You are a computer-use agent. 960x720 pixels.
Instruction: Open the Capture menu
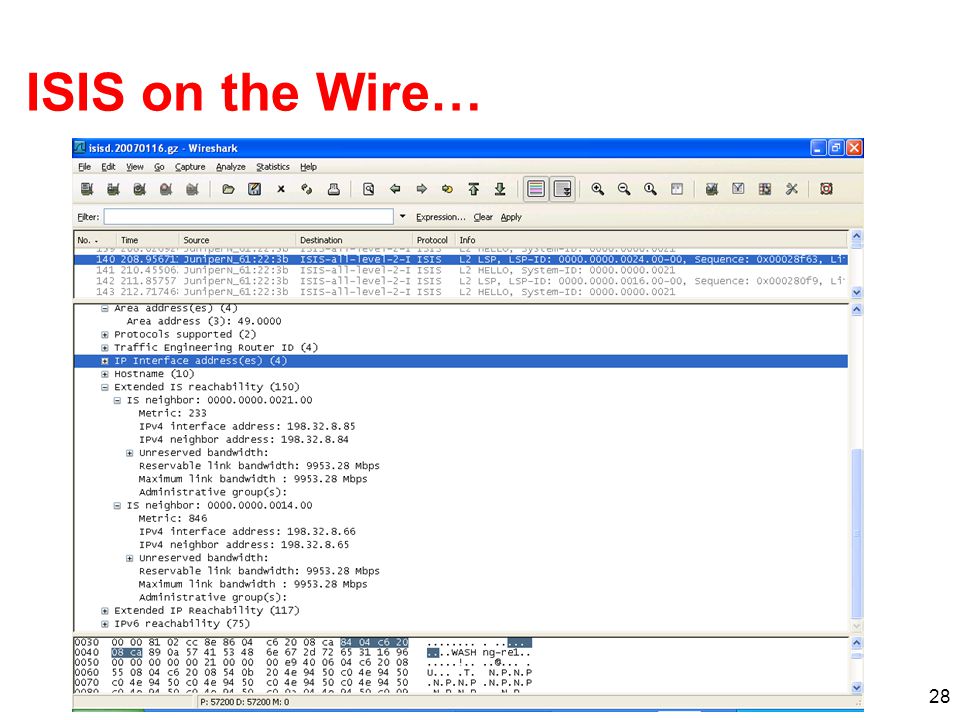[190, 167]
